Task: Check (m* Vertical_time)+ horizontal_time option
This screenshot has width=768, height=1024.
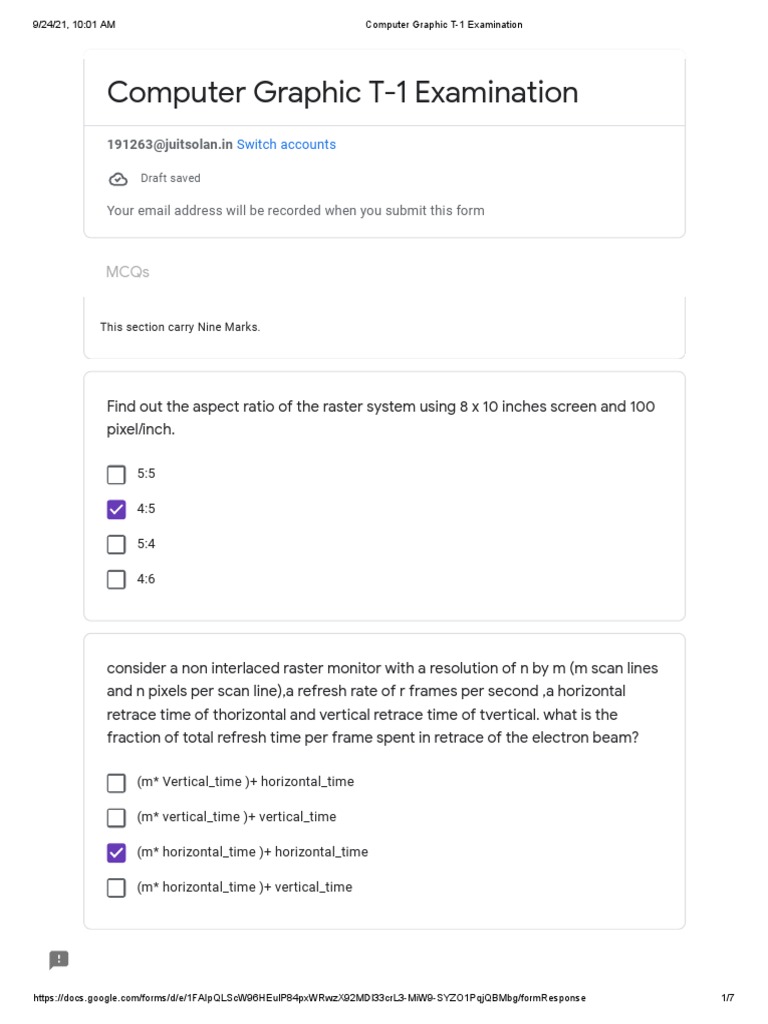Action: [116, 782]
